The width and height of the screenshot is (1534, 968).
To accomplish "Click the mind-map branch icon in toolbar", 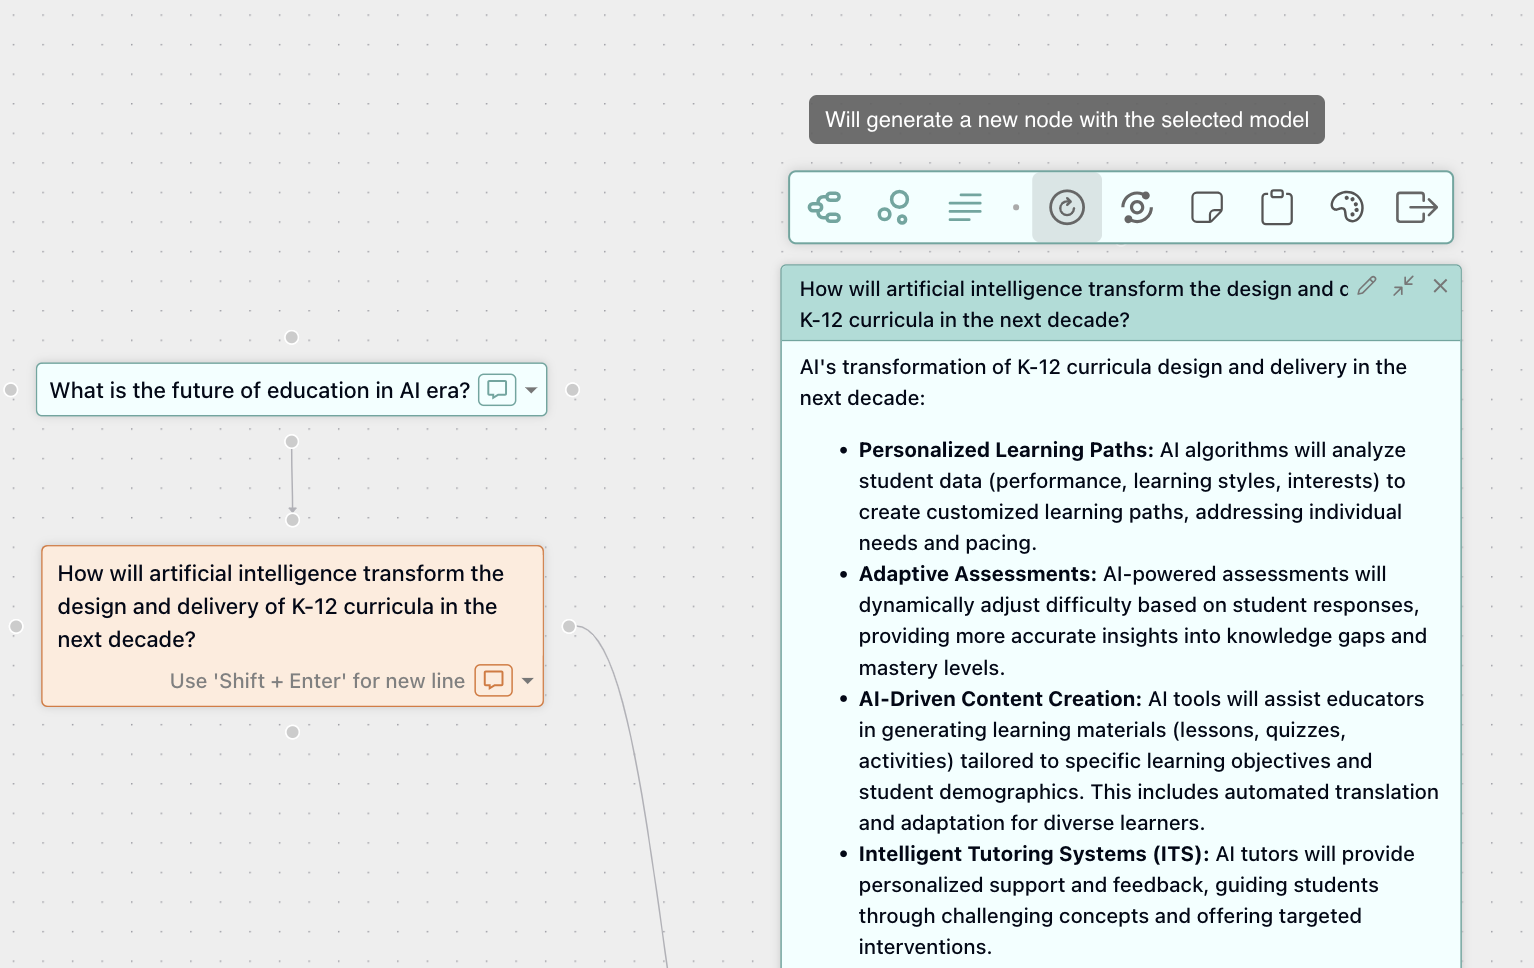I will pos(825,208).
